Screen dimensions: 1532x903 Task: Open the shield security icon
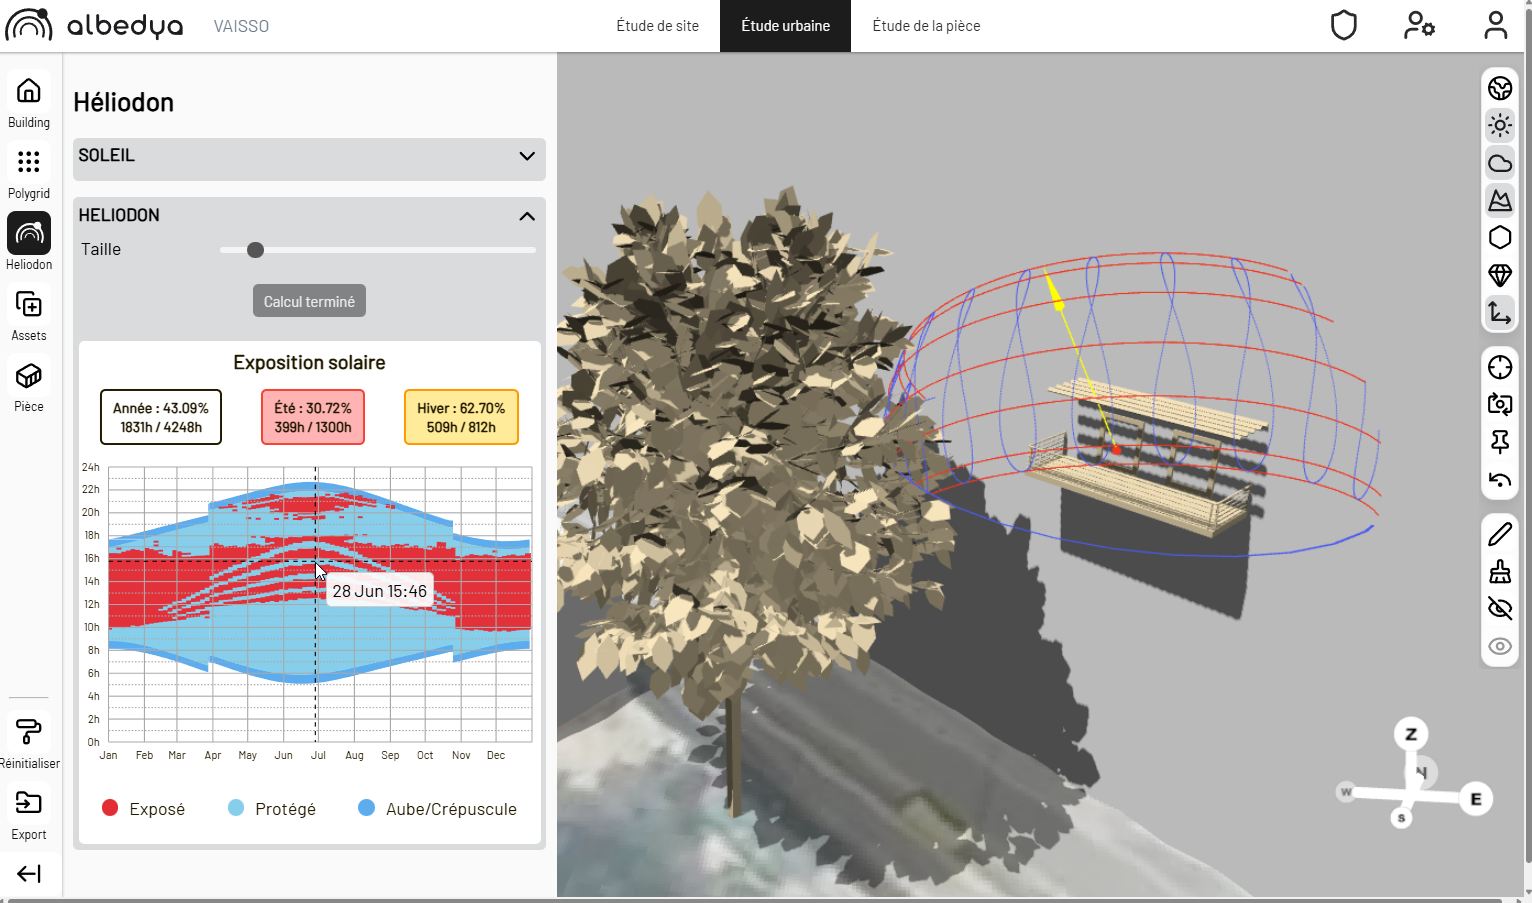point(1344,25)
